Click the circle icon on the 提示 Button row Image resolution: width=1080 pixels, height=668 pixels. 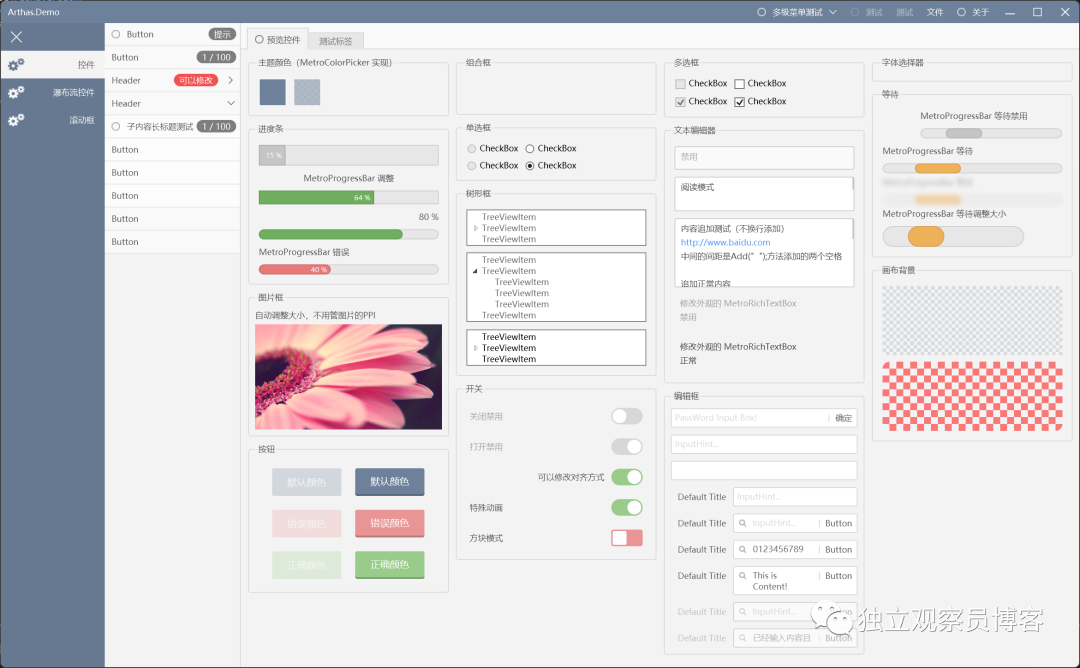coord(116,34)
